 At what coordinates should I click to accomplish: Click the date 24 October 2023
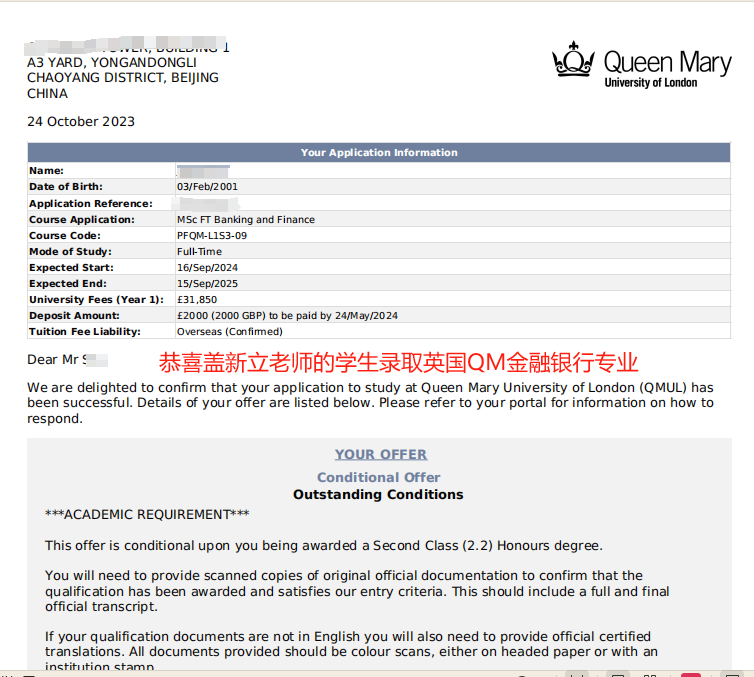pos(81,122)
